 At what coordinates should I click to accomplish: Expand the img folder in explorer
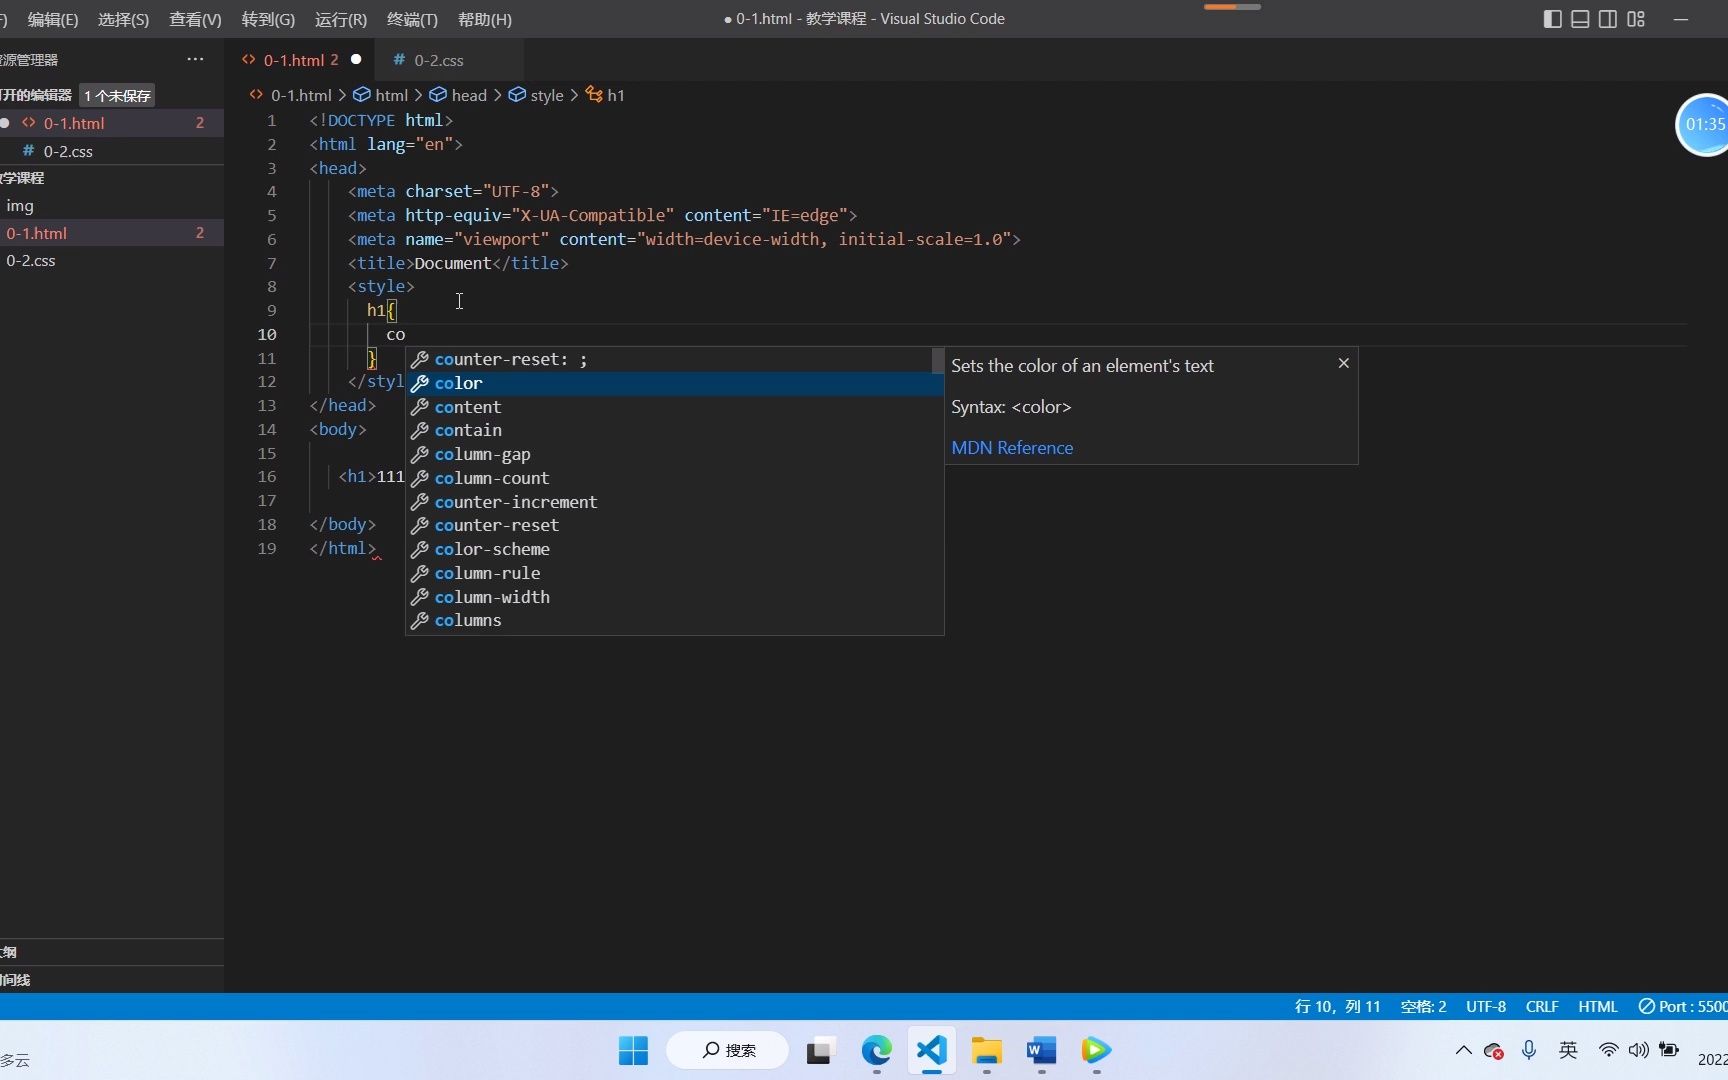click(112, 205)
